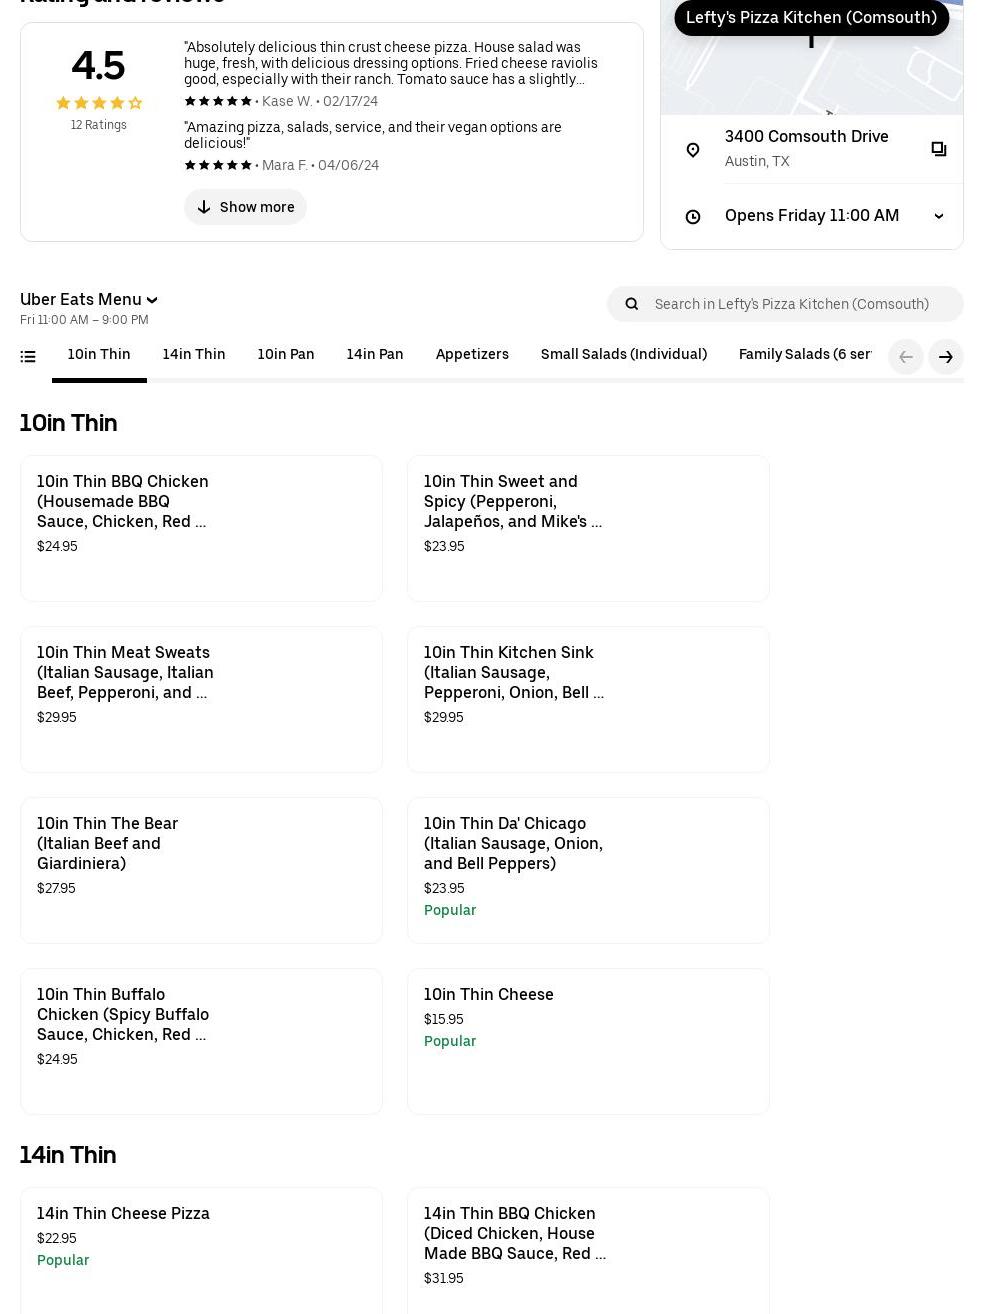Select the Appetizers tab

click(472, 354)
